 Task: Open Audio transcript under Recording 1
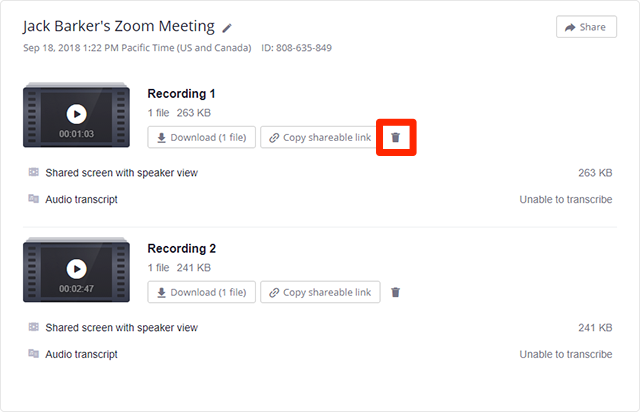tap(81, 199)
